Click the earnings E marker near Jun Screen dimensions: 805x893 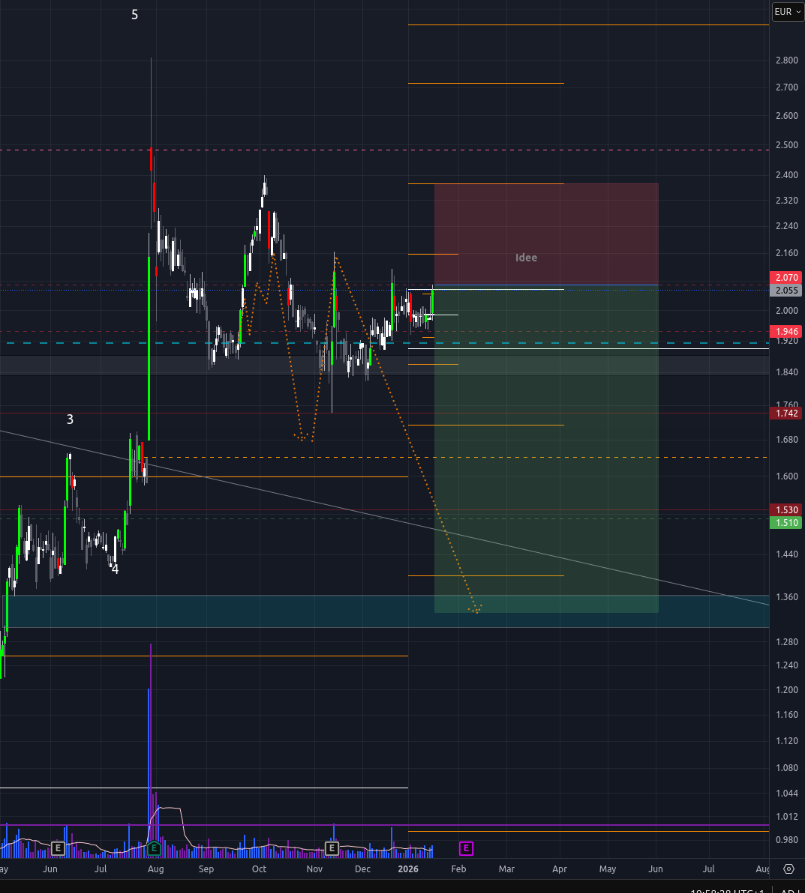coord(58,848)
